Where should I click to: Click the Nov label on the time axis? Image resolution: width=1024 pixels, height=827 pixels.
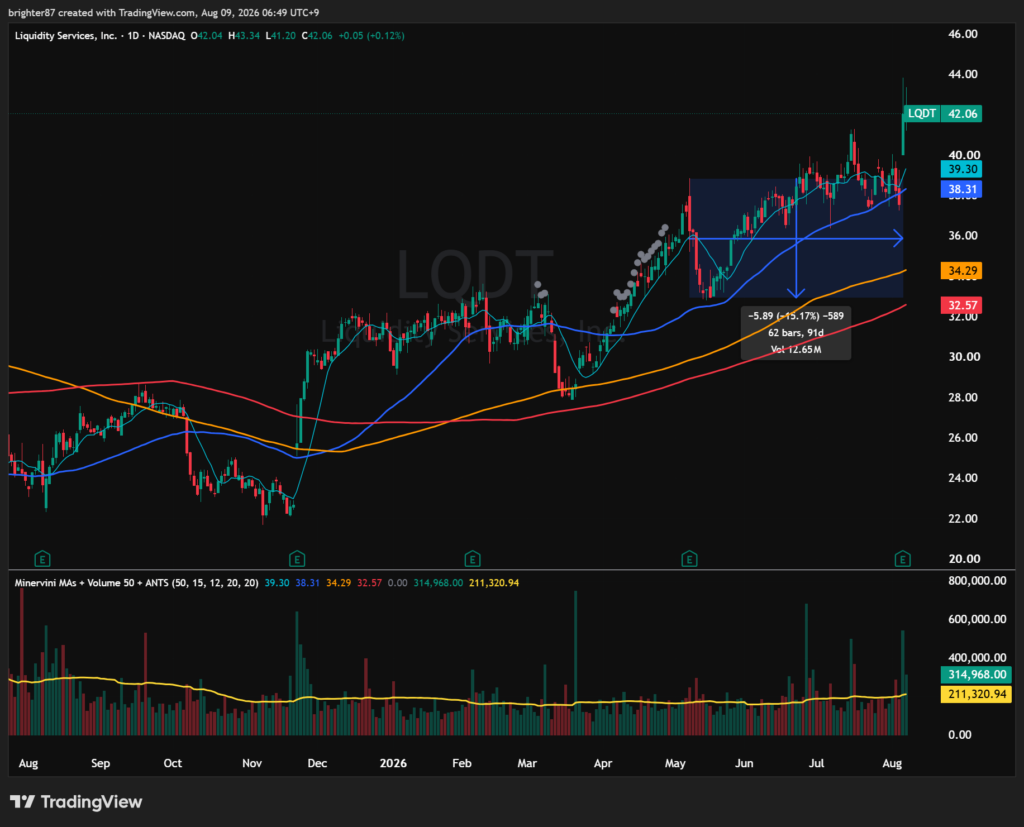252,763
